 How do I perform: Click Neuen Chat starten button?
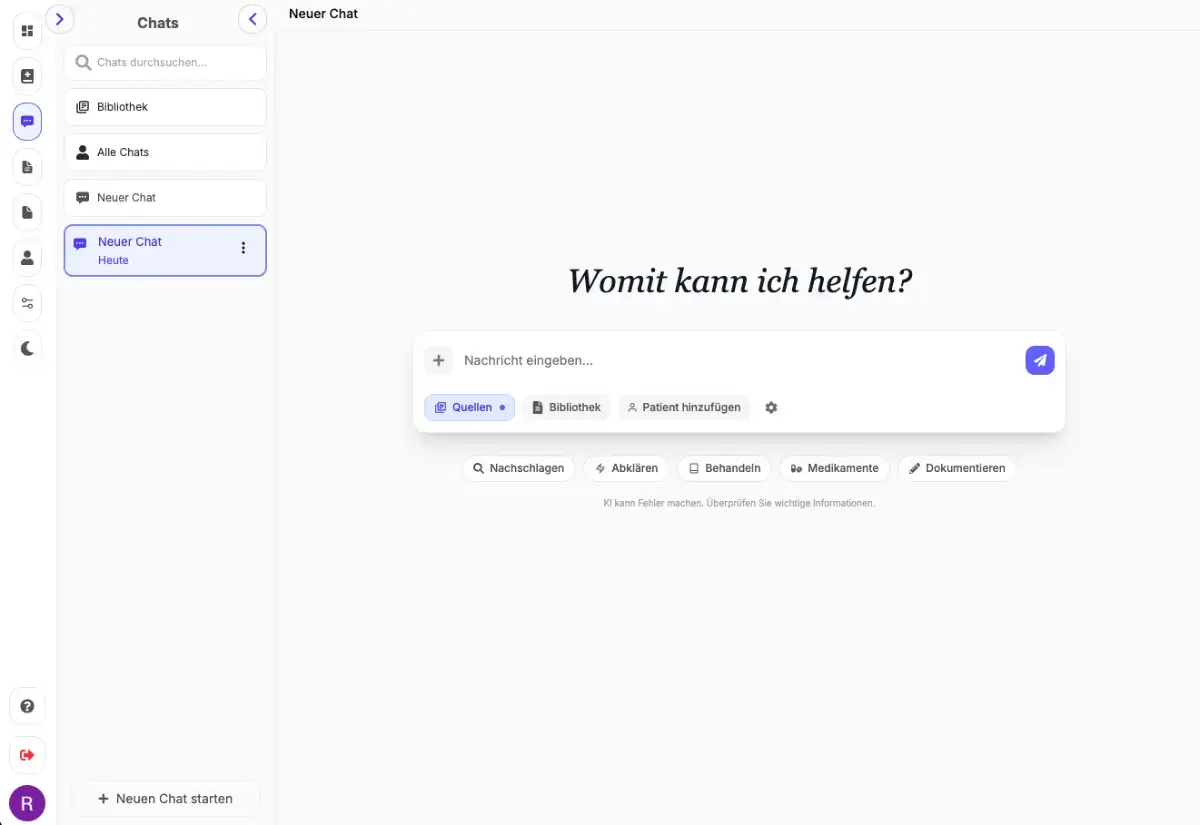165,799
